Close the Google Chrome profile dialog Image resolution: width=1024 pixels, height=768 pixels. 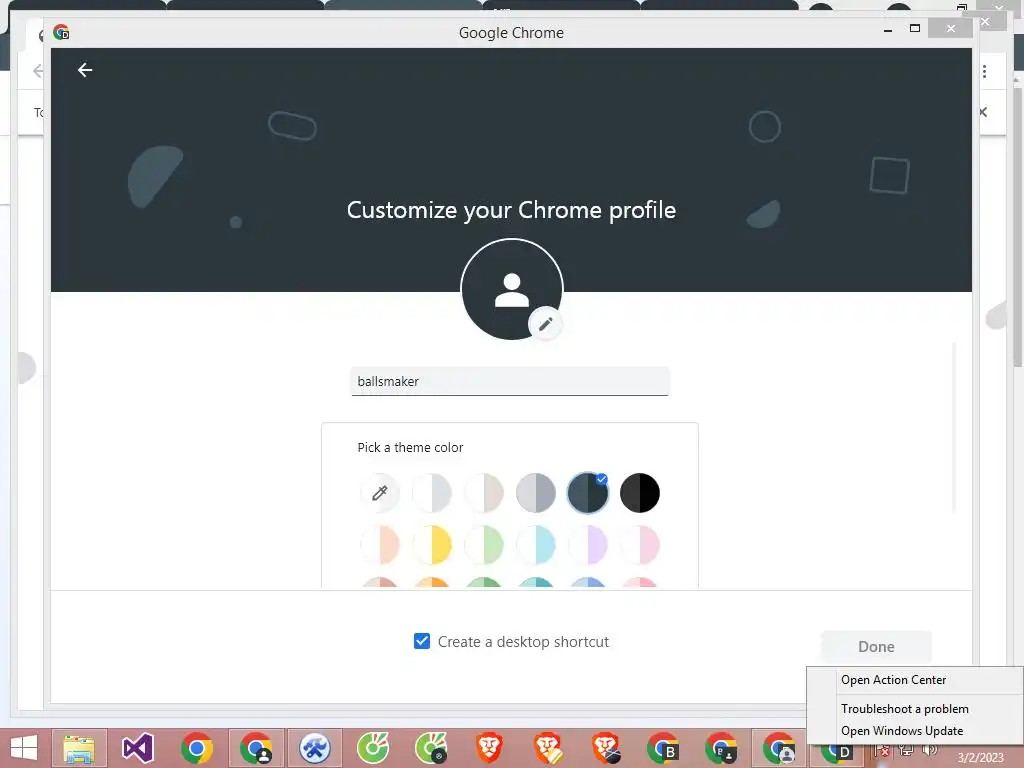point(950,28)
